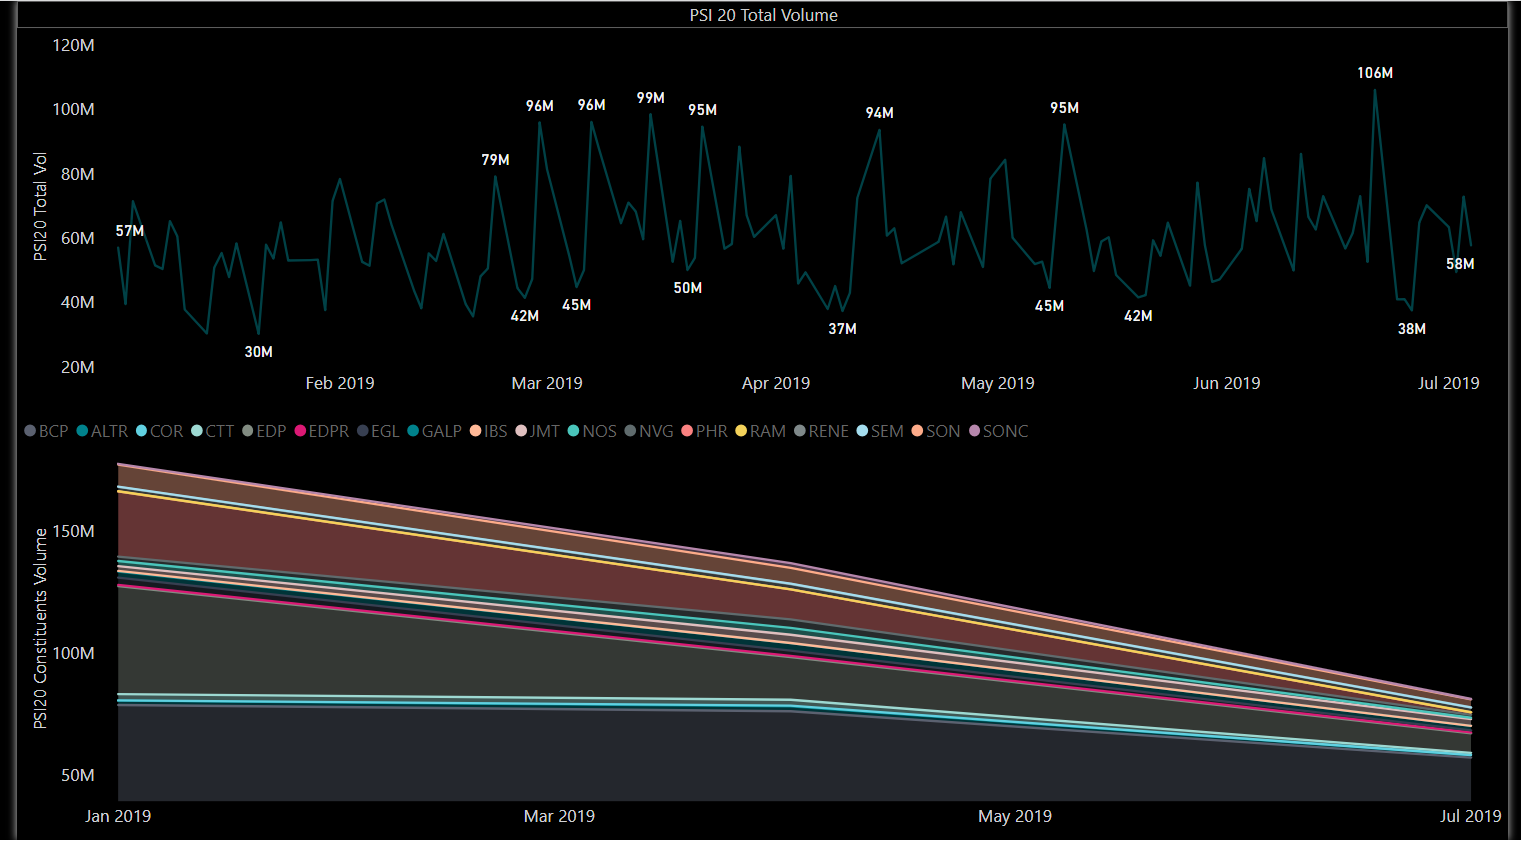Click the BCP legend marker
The height and width of the screenshot is (841, 1521).
[x=30, y=431]
